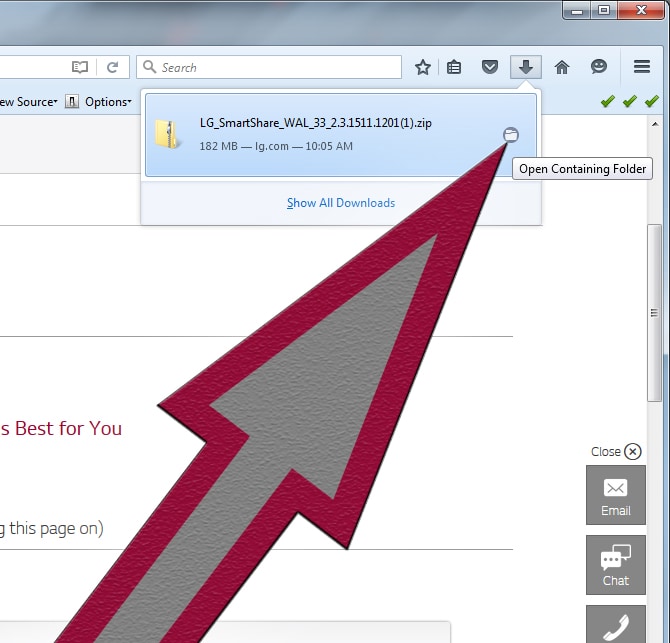Close the support side panel
Viewport: 670px width, 643px height.
(x=632, y=452)
